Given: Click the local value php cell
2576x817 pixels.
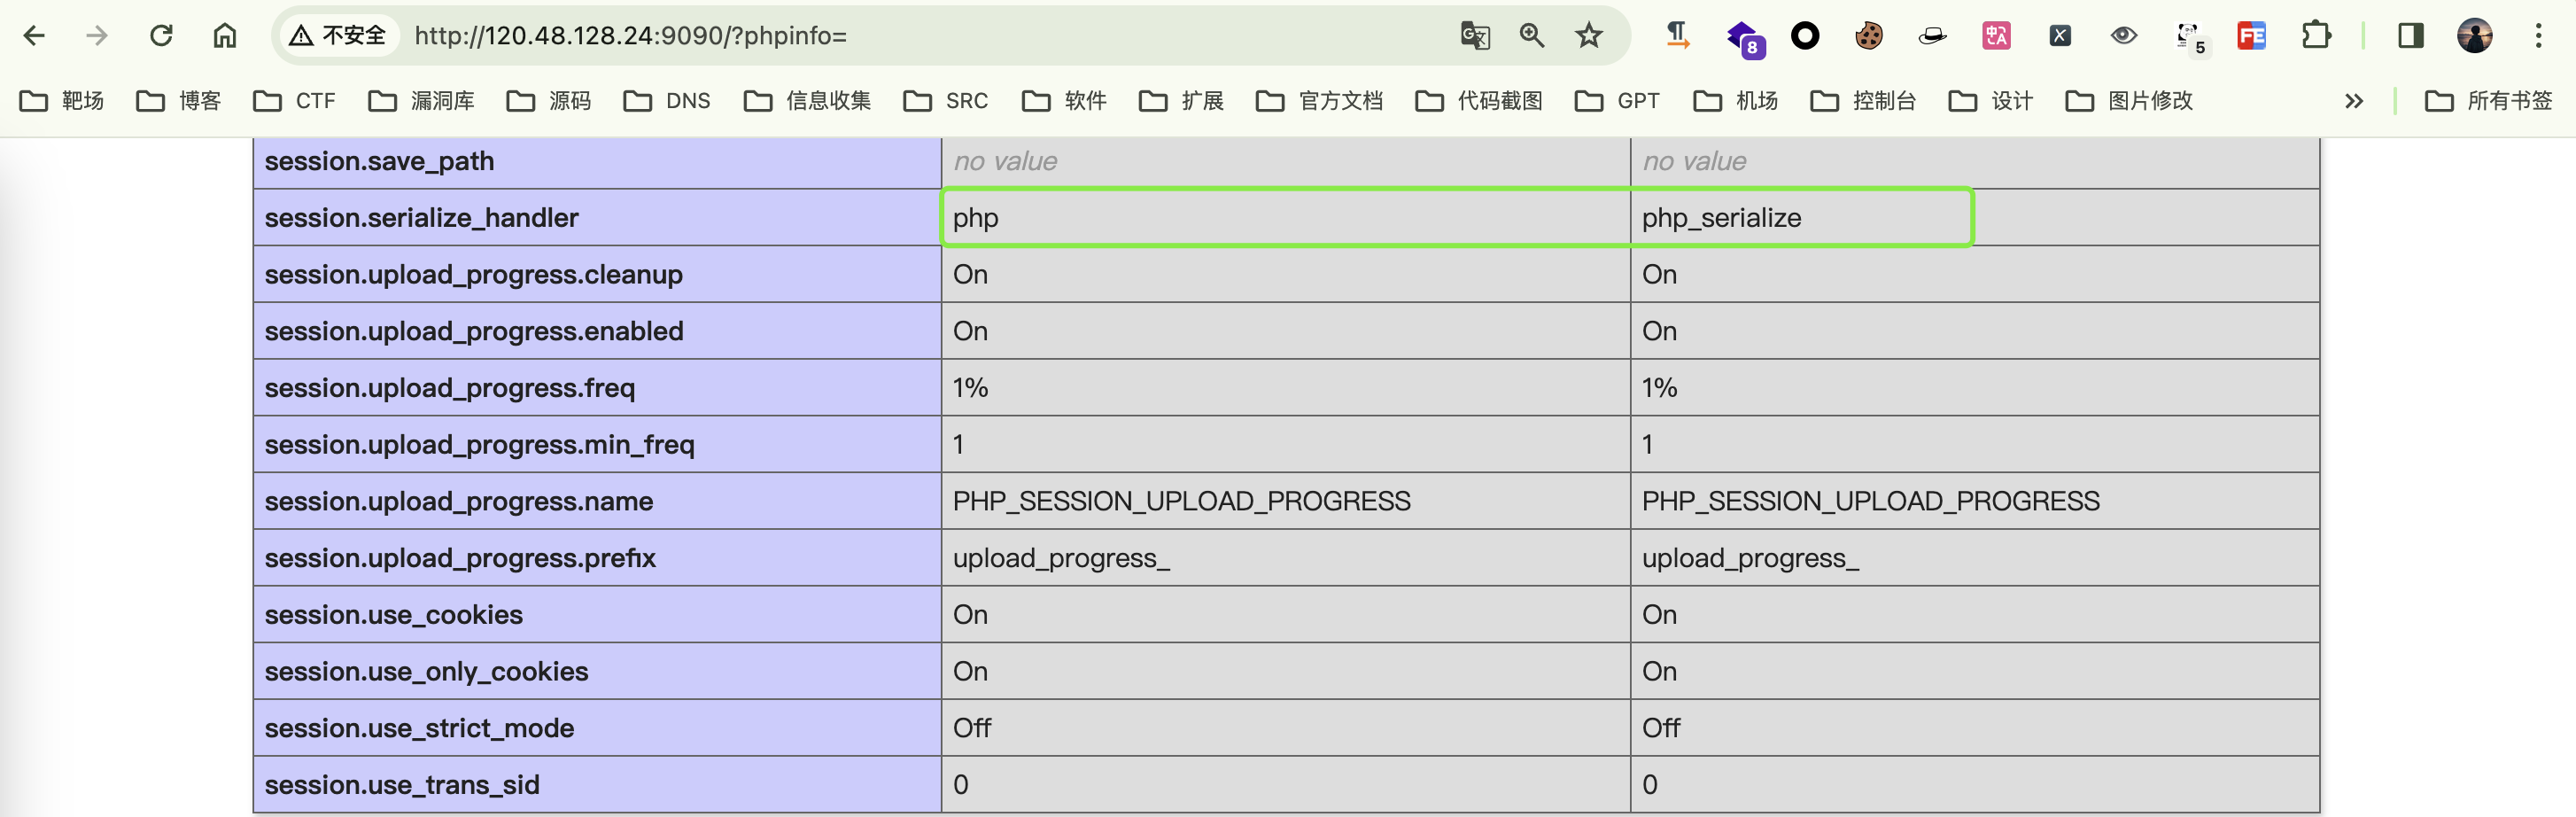Looking at the screenshot, I should (1286, 217).
